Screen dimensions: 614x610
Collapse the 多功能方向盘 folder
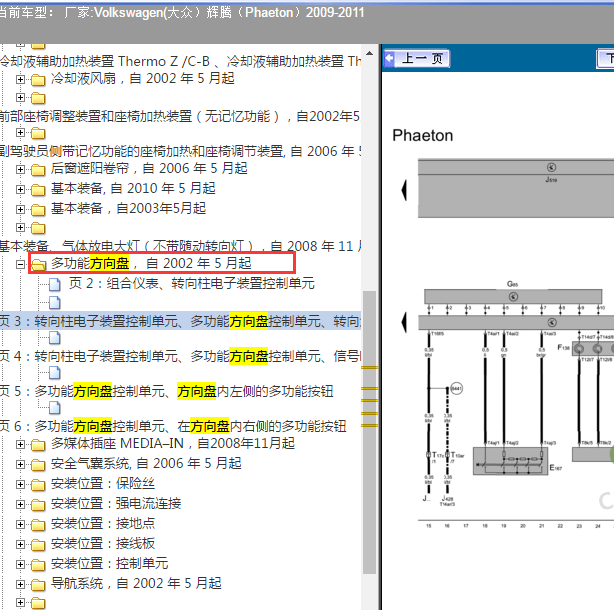20,265
